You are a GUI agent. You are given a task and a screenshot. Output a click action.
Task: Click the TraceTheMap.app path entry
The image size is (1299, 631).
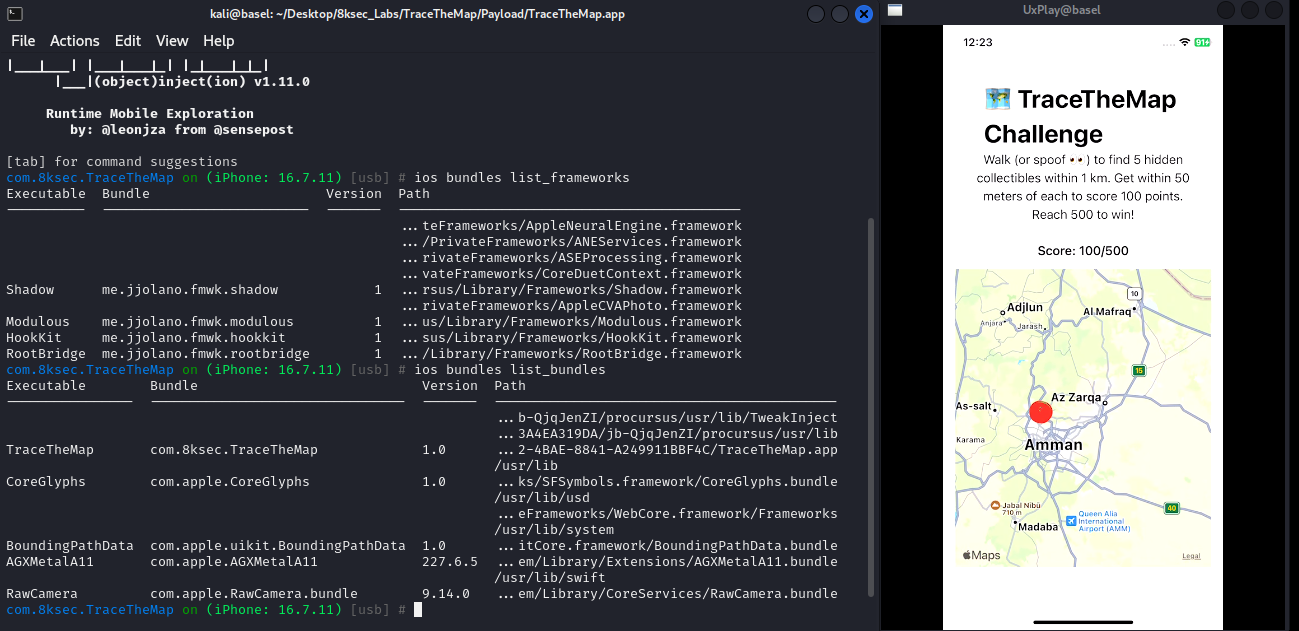(666, 449)
